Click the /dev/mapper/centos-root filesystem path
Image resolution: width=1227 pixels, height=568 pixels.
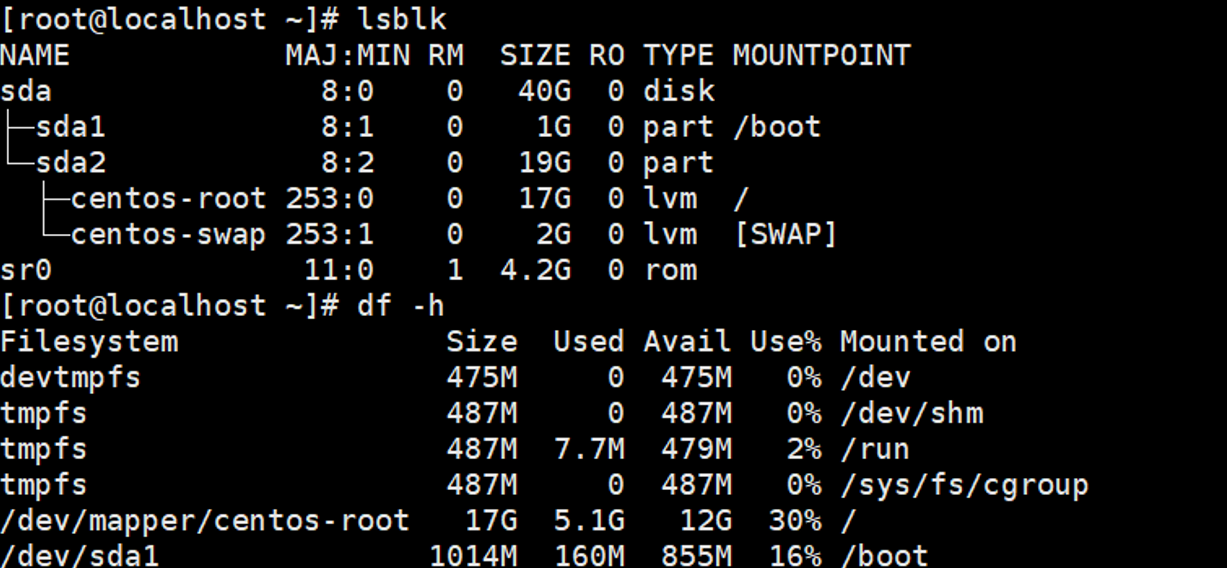tap(205, 521)
